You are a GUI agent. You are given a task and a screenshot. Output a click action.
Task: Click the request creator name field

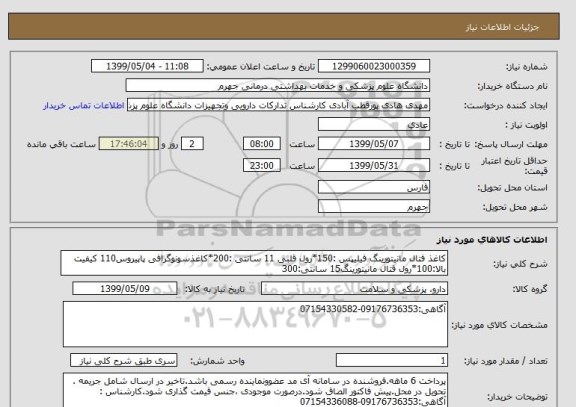pyautogui.click(x=278, y=105)
